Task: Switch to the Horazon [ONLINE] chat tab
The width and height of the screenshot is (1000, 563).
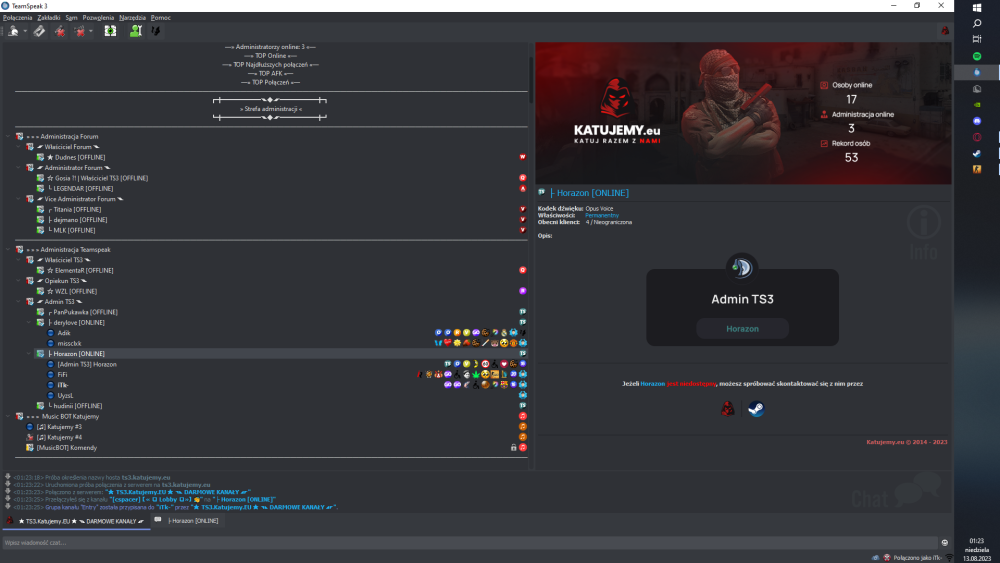Action: tap(188, 521)
